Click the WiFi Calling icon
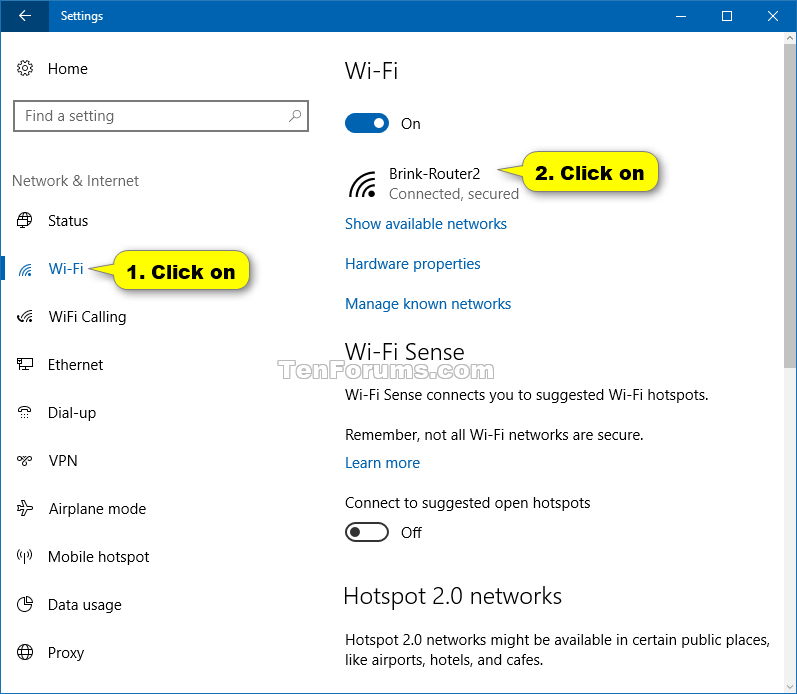This screenshot has height=694, width=797. [25, 317]
